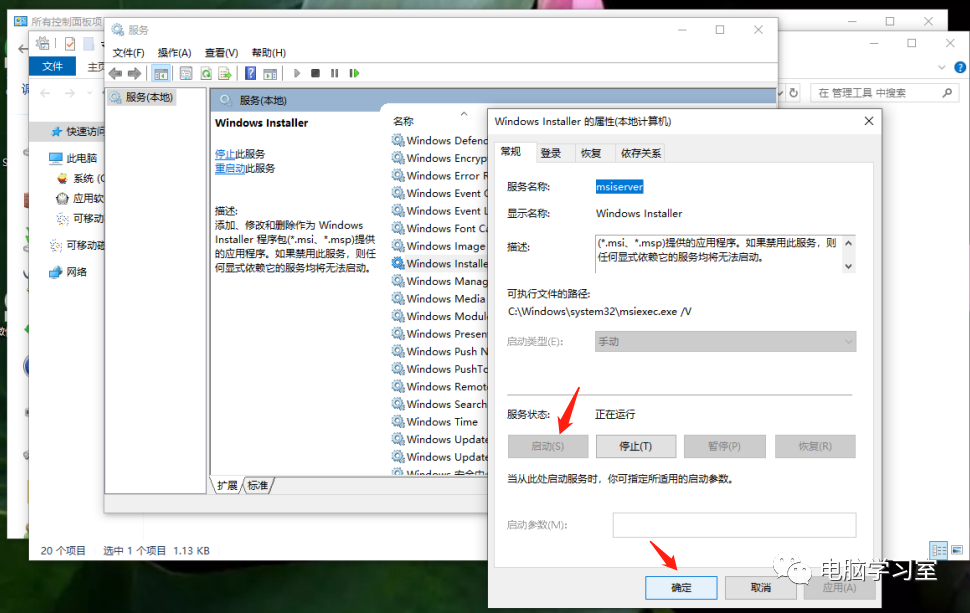Select the Windows Font Ca... service row
The image size is (970, 613).
tap(440, 228)
